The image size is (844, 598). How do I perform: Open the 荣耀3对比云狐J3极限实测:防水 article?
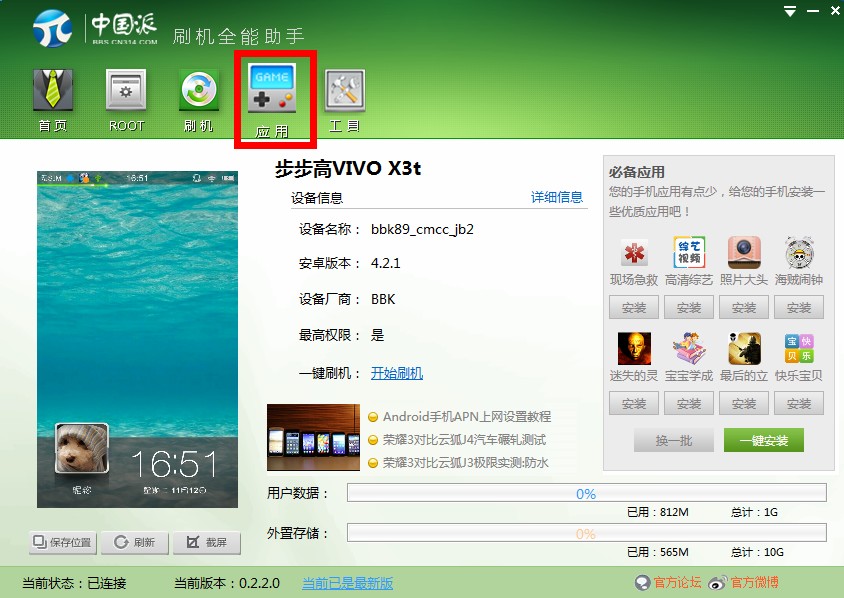click(x=466, y=463)
